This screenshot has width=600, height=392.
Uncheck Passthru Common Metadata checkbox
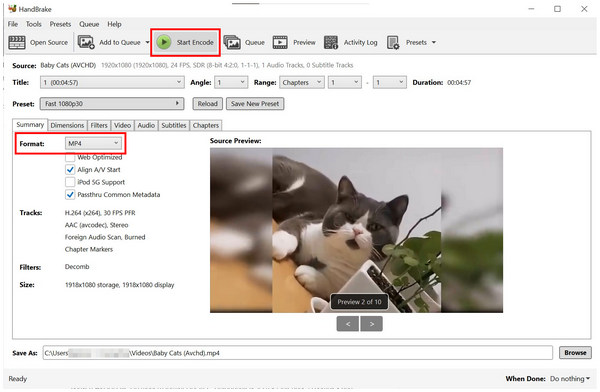[70, 194]
